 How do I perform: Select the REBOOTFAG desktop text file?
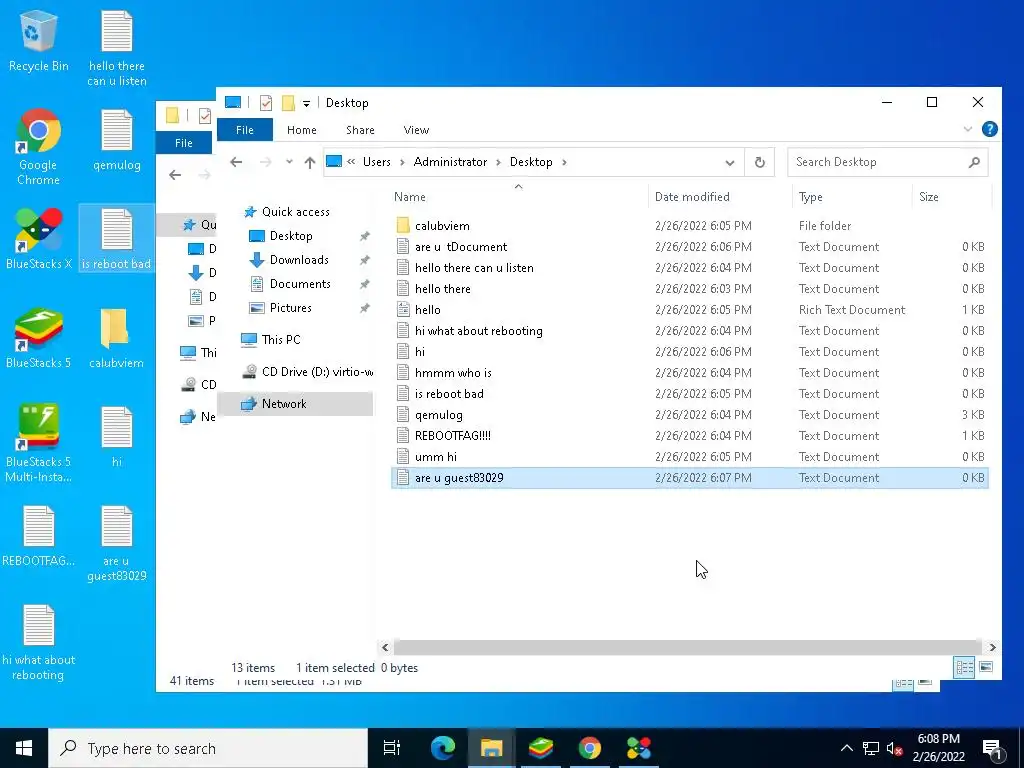click(38, 537)
